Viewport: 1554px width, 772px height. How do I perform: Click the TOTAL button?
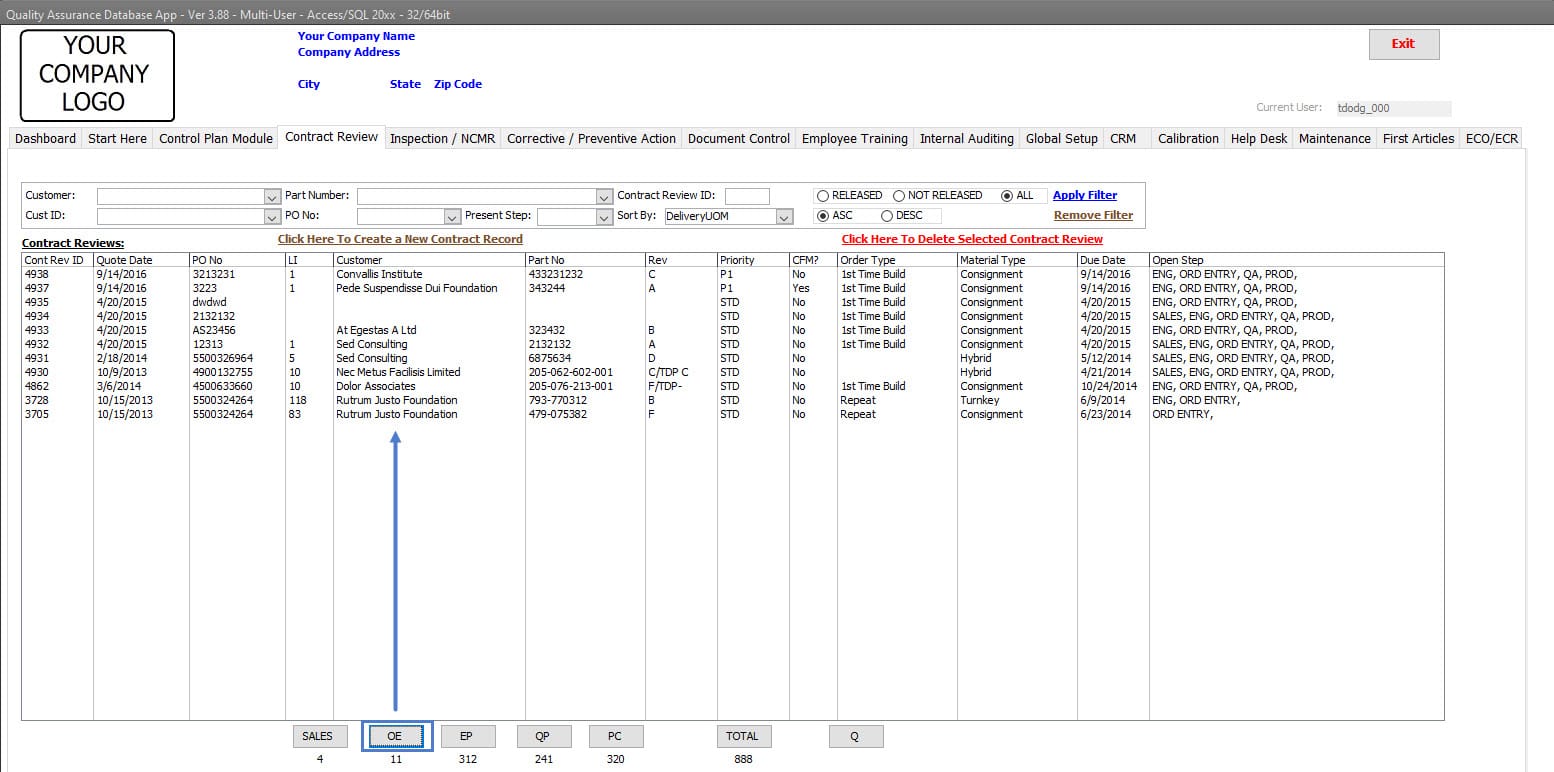742,736
